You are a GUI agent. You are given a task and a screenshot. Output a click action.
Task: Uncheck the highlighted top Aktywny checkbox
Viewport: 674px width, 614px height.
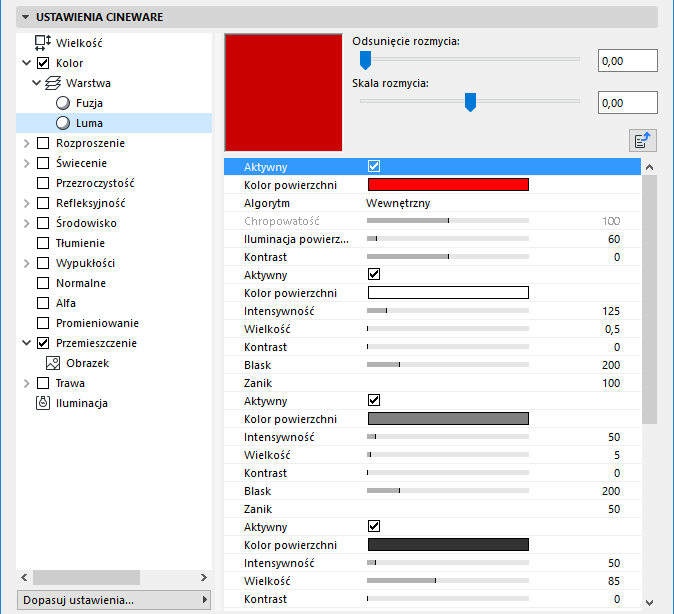pyautogui.click(x=374, y=166)
